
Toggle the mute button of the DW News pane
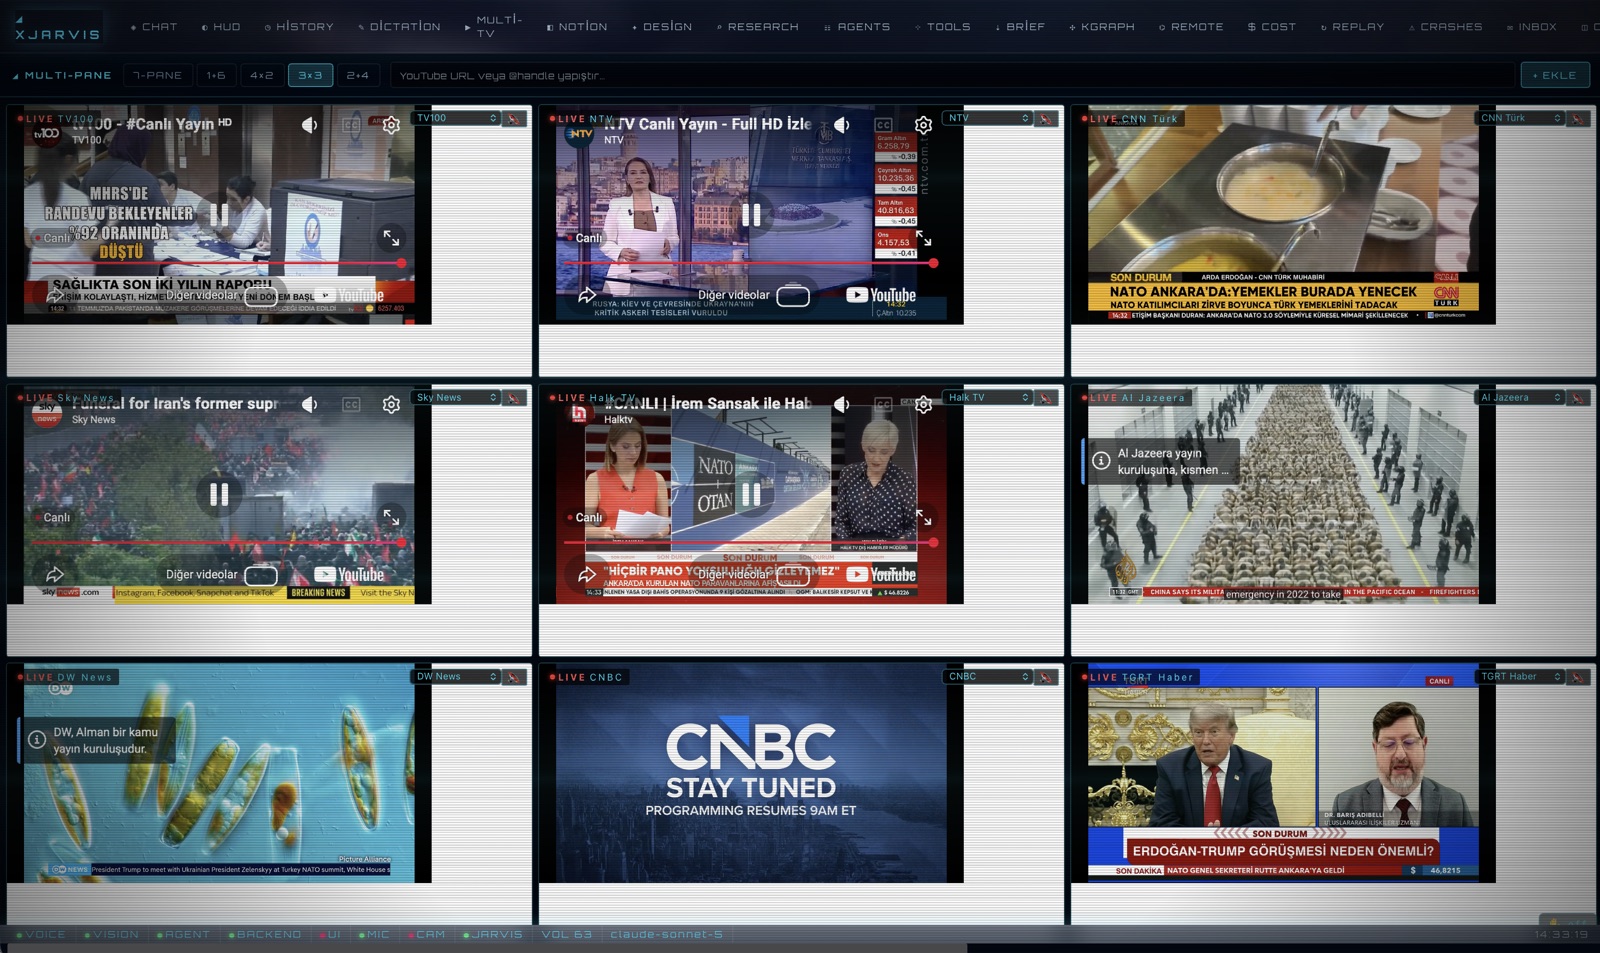tap(514, 676)
